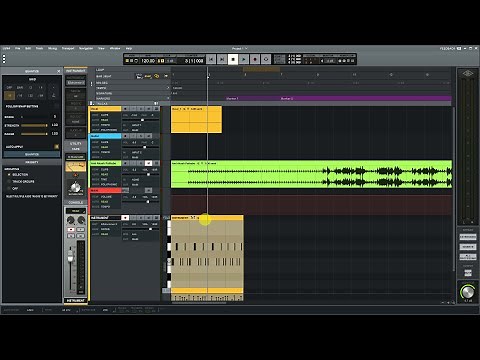The image size is (480, 360).
Task: Click the INSTRUMENT label below the channel fader
Action: (x=76, y=300)
